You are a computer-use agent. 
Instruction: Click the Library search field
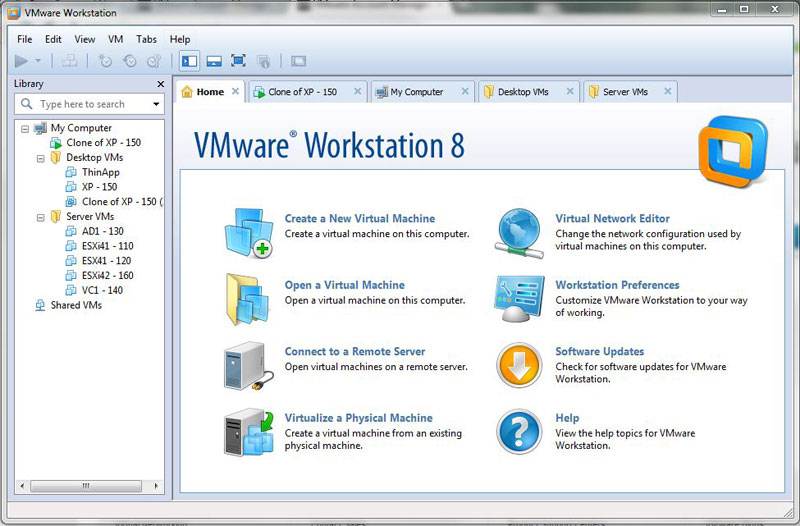[x=89, y=104]
